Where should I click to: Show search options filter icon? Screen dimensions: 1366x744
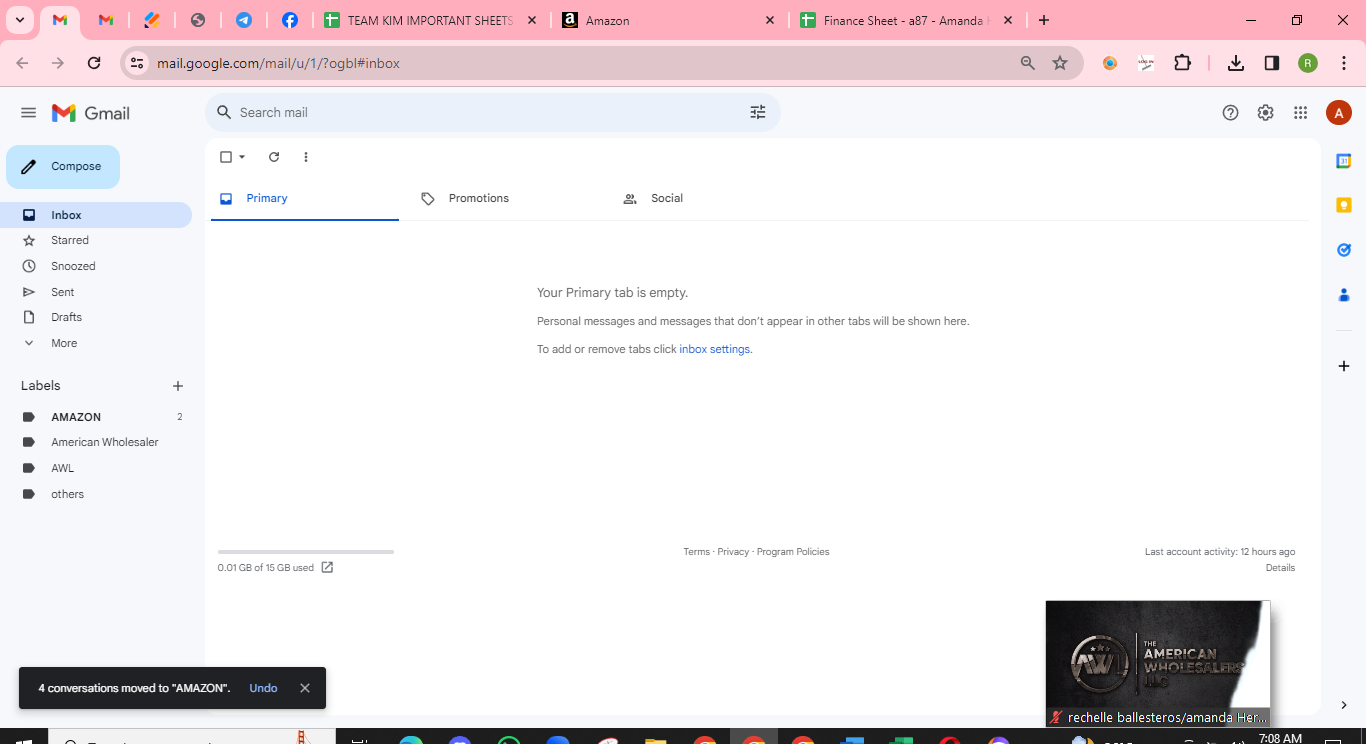pos(758,113)
